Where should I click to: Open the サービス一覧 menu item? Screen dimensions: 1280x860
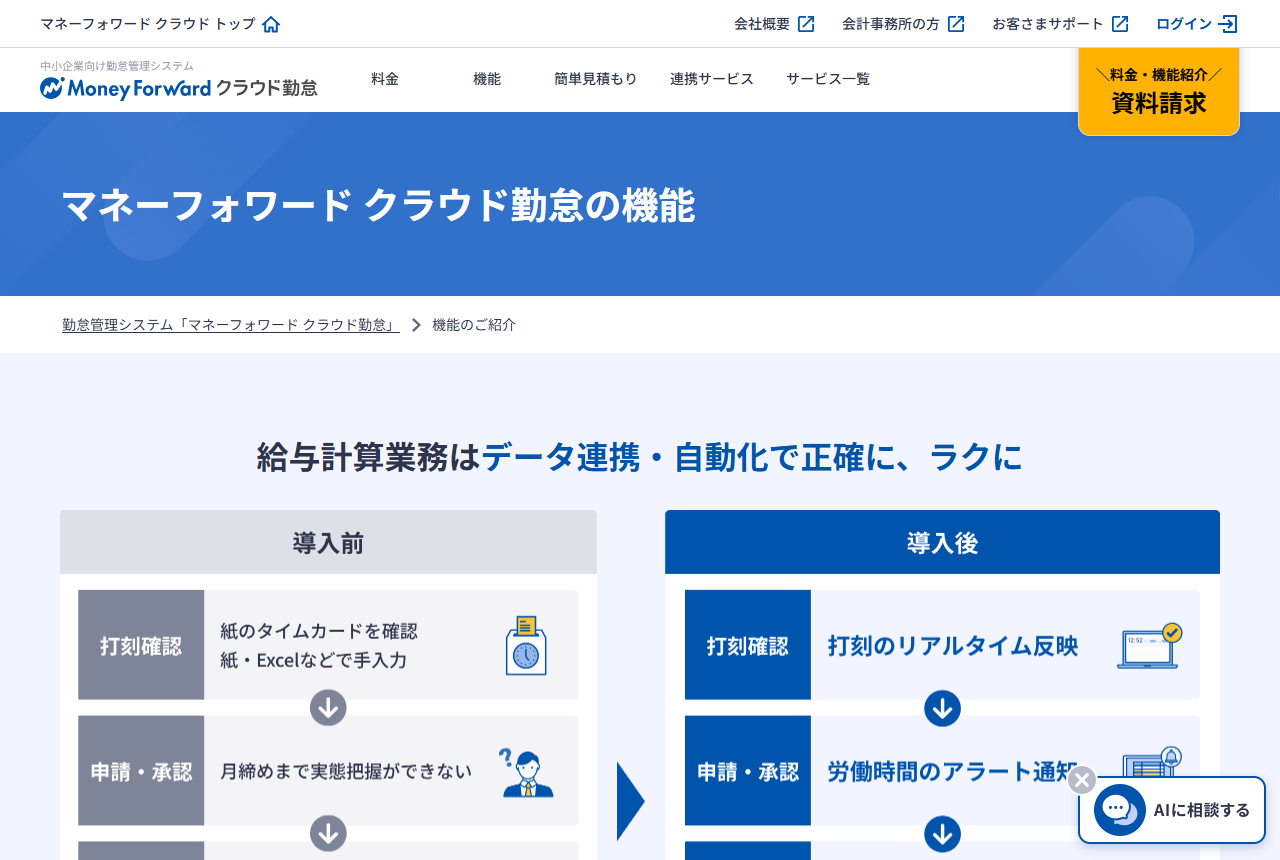coord(828,79)
